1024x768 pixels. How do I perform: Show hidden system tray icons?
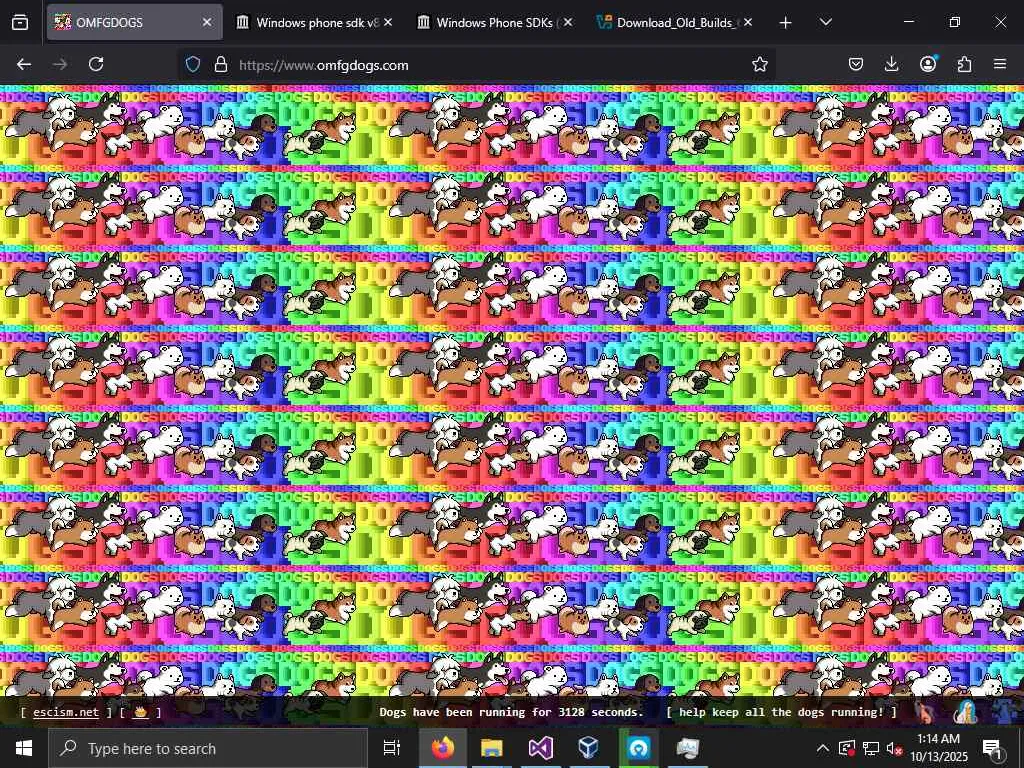point(823,748)
